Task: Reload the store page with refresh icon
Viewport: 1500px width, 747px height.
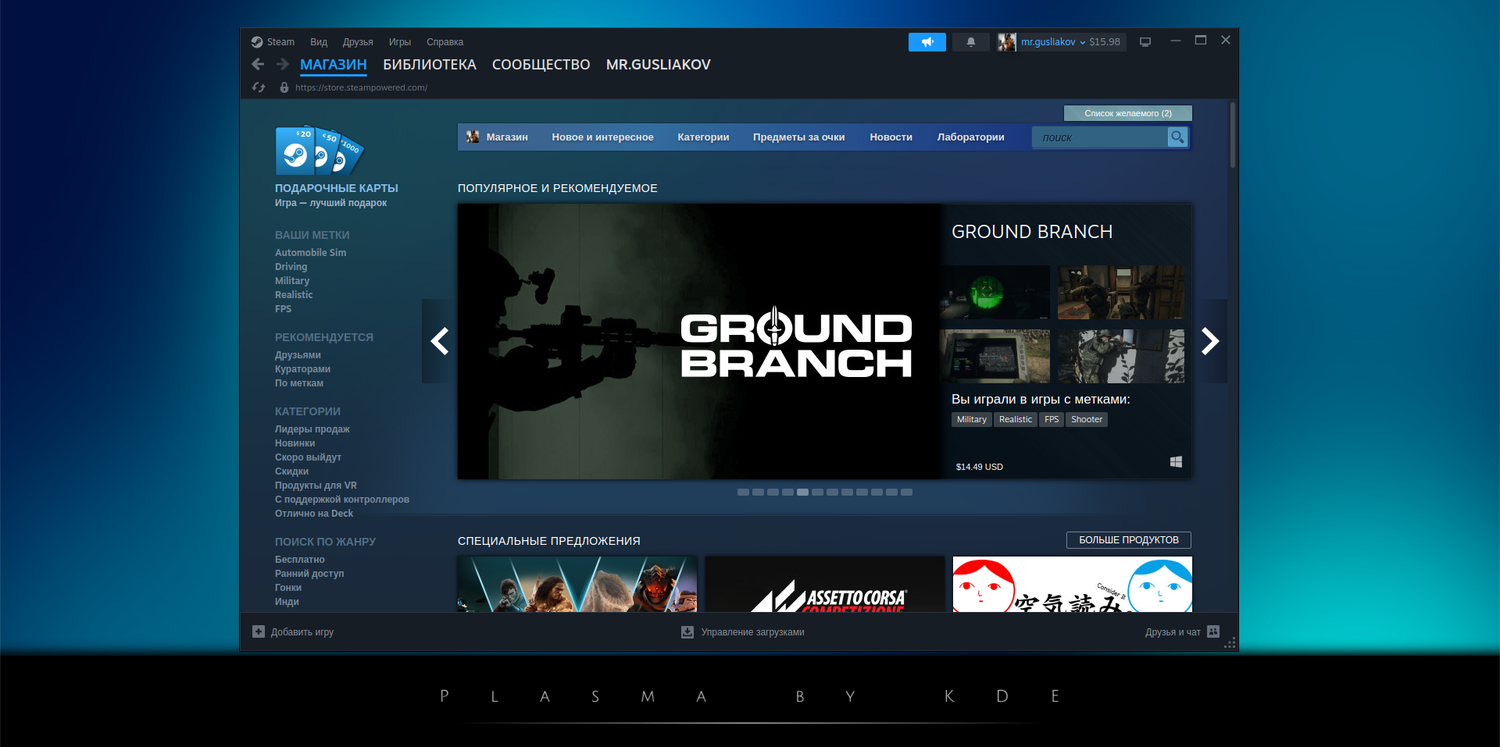Action: point(258,88)
